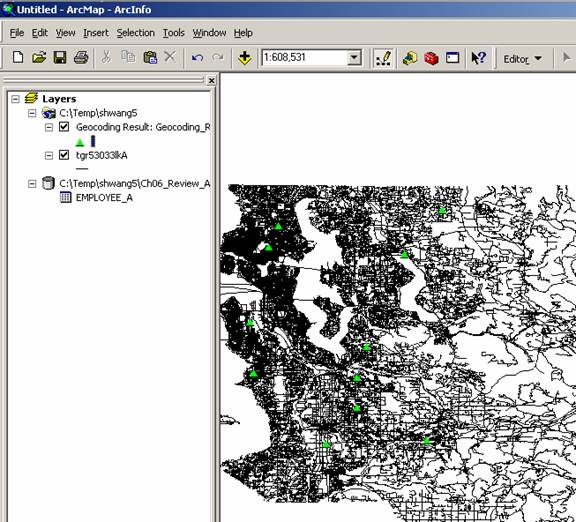Open the Editor Toolbar pencil icon
This screenshot has width=576, height=522.
tap(383, 58)
